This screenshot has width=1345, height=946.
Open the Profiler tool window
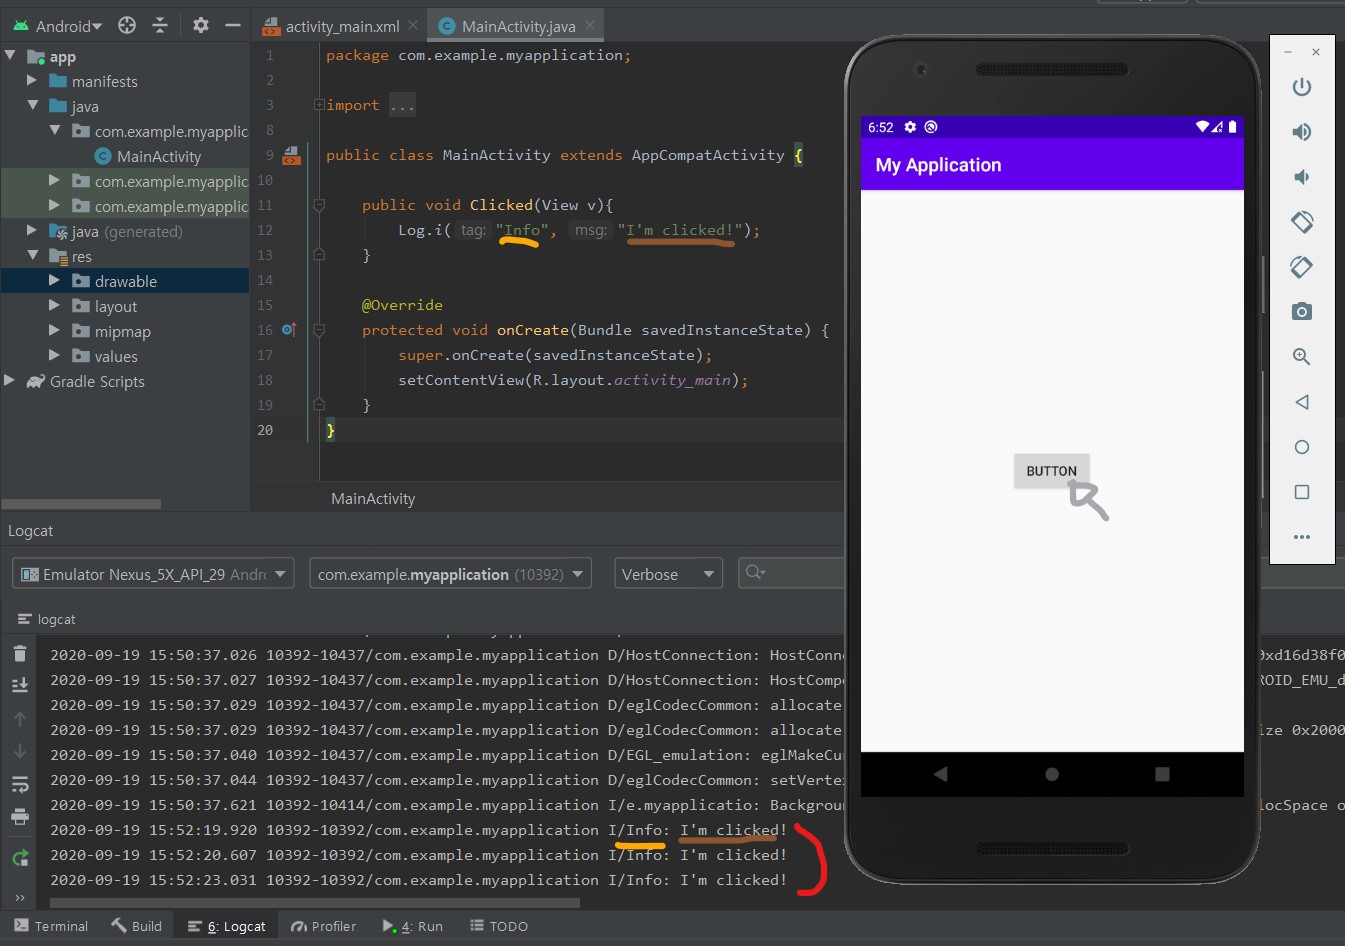(323, 926)
